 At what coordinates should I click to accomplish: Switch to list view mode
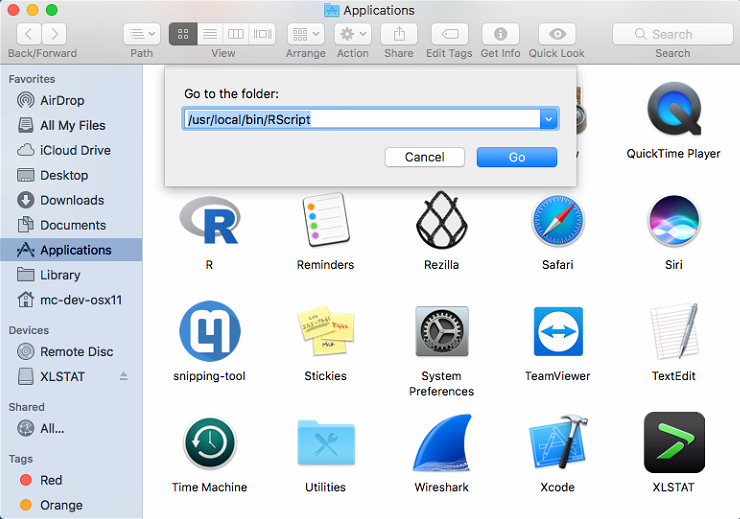[x=210, y=33]
